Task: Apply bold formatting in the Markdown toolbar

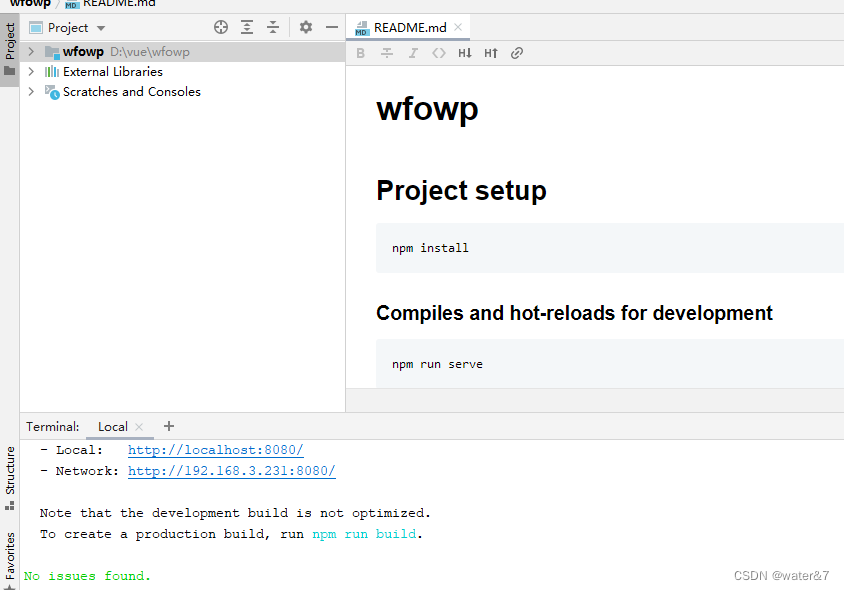Action: click(360, 52)
